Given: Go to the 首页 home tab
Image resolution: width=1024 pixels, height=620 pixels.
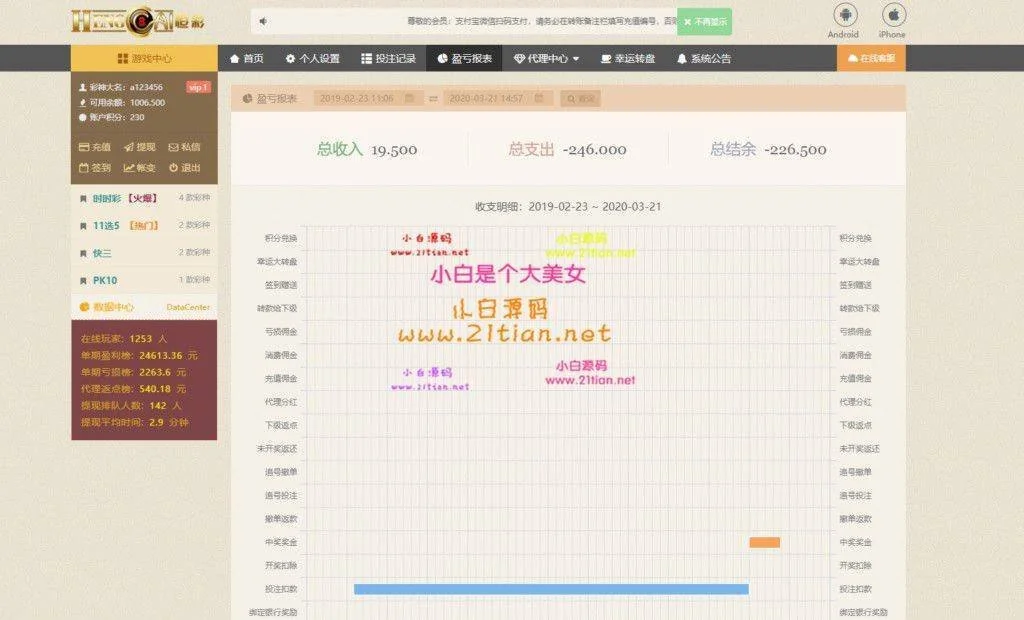Looking at the screenshot, I should pyautogui.click(x=247, y=59).
